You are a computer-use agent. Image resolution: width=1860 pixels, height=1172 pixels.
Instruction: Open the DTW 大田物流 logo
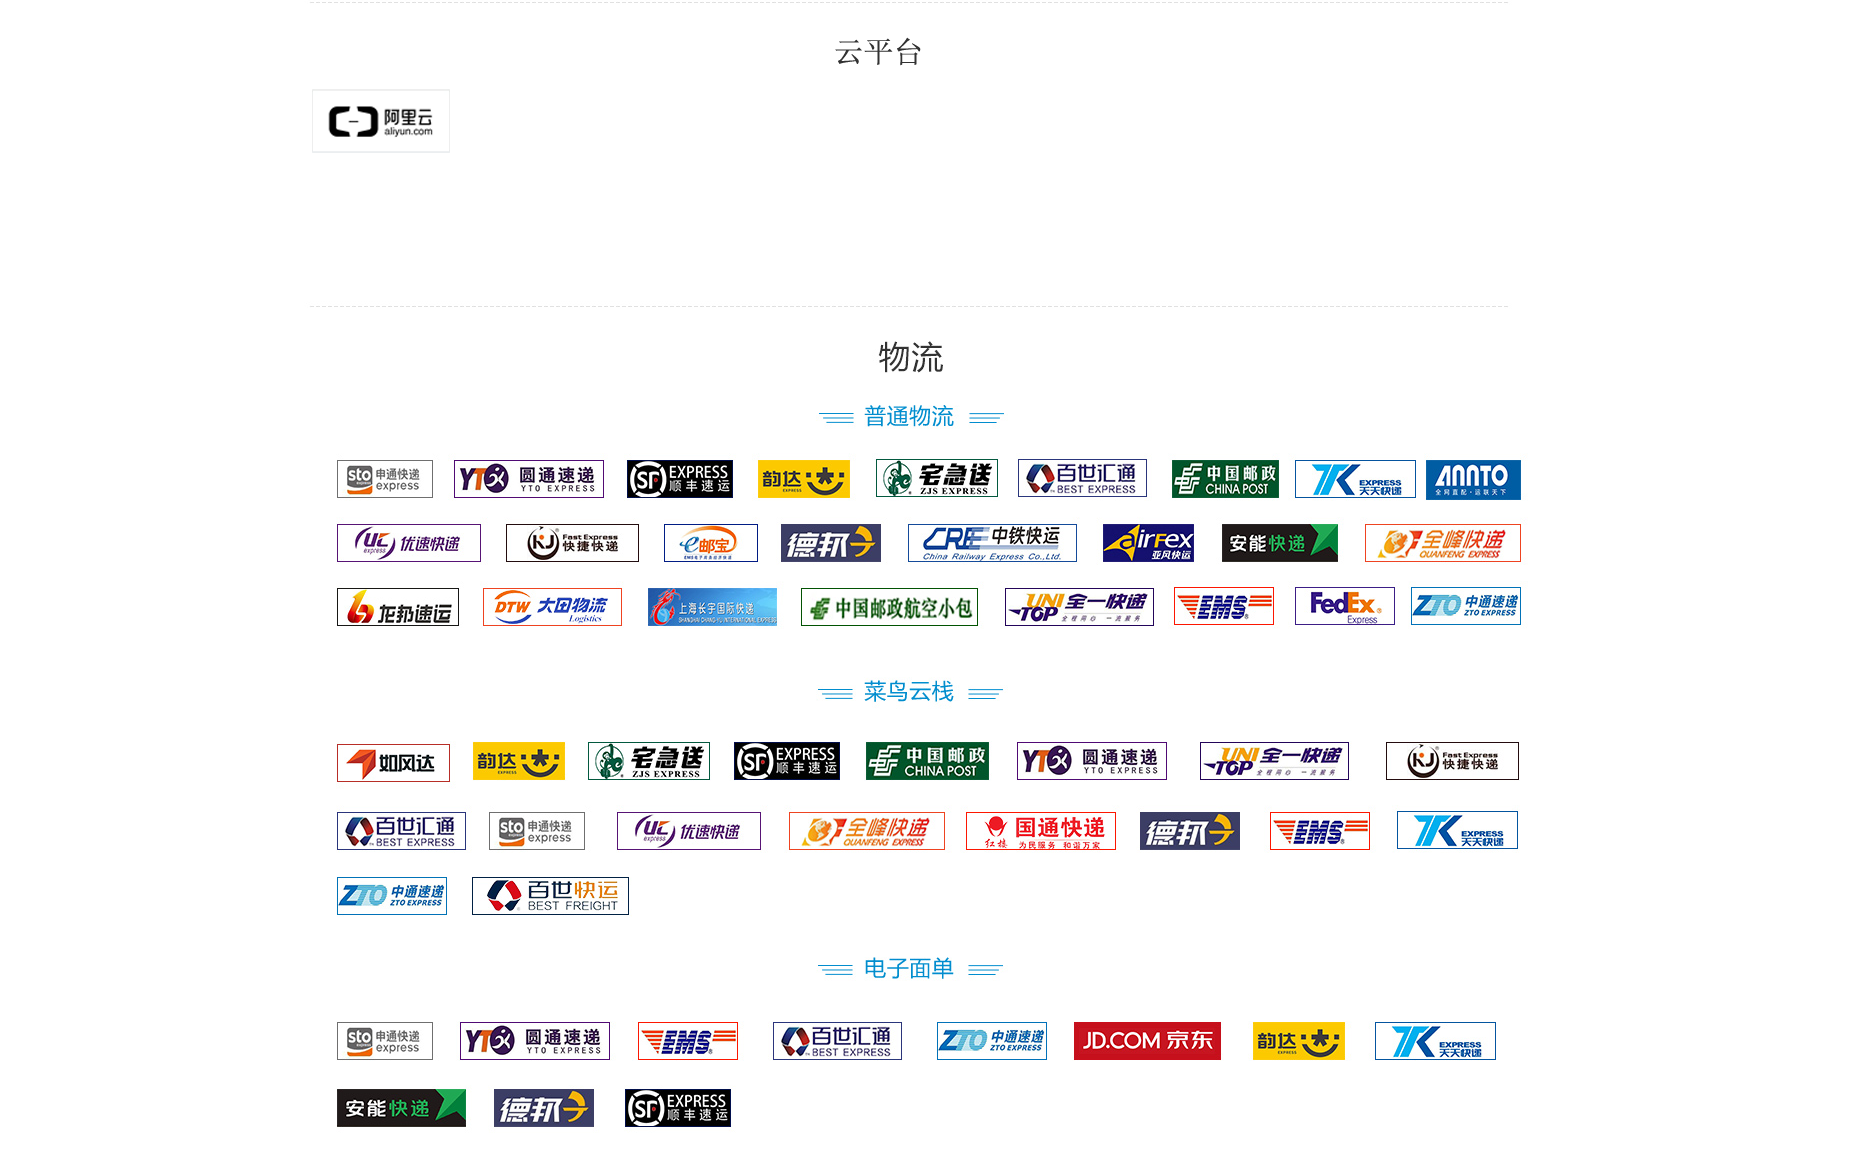click(551, 607)
